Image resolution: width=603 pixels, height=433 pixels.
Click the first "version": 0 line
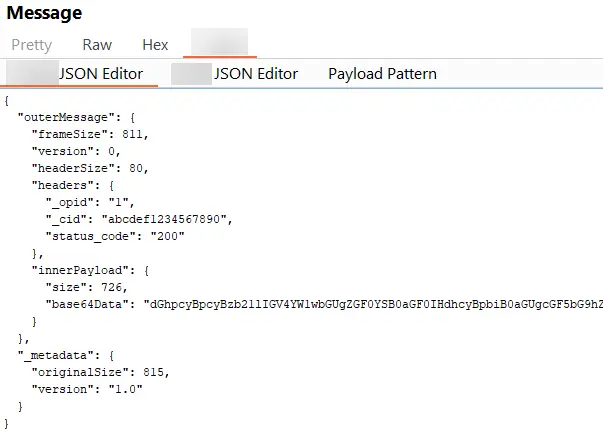pyautogui.click(x=76, y=151)
